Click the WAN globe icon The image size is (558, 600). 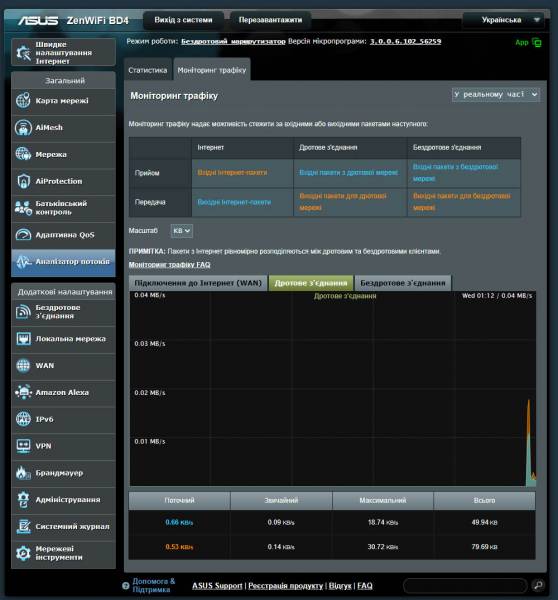[x=23, y=365]
